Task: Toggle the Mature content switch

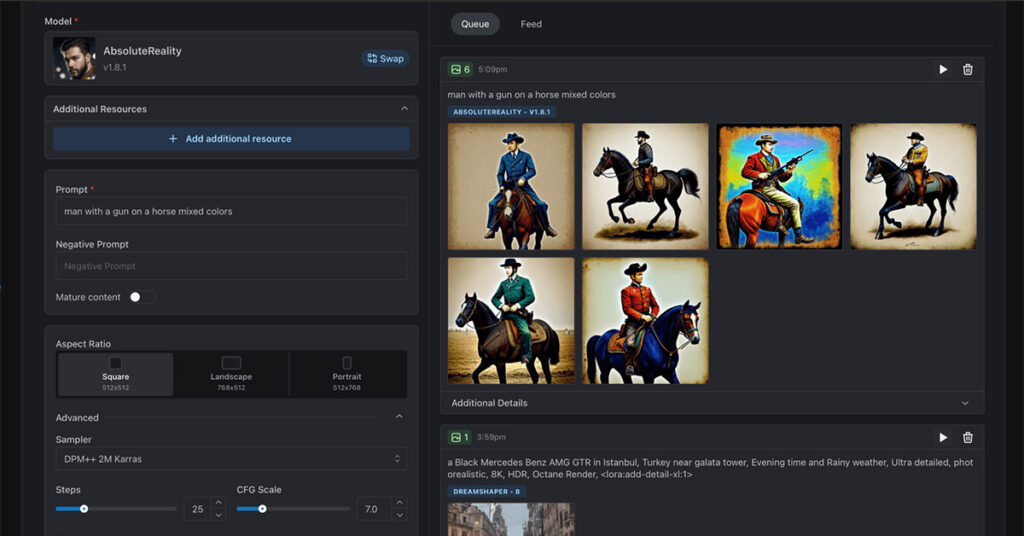Action: (142, 297)
